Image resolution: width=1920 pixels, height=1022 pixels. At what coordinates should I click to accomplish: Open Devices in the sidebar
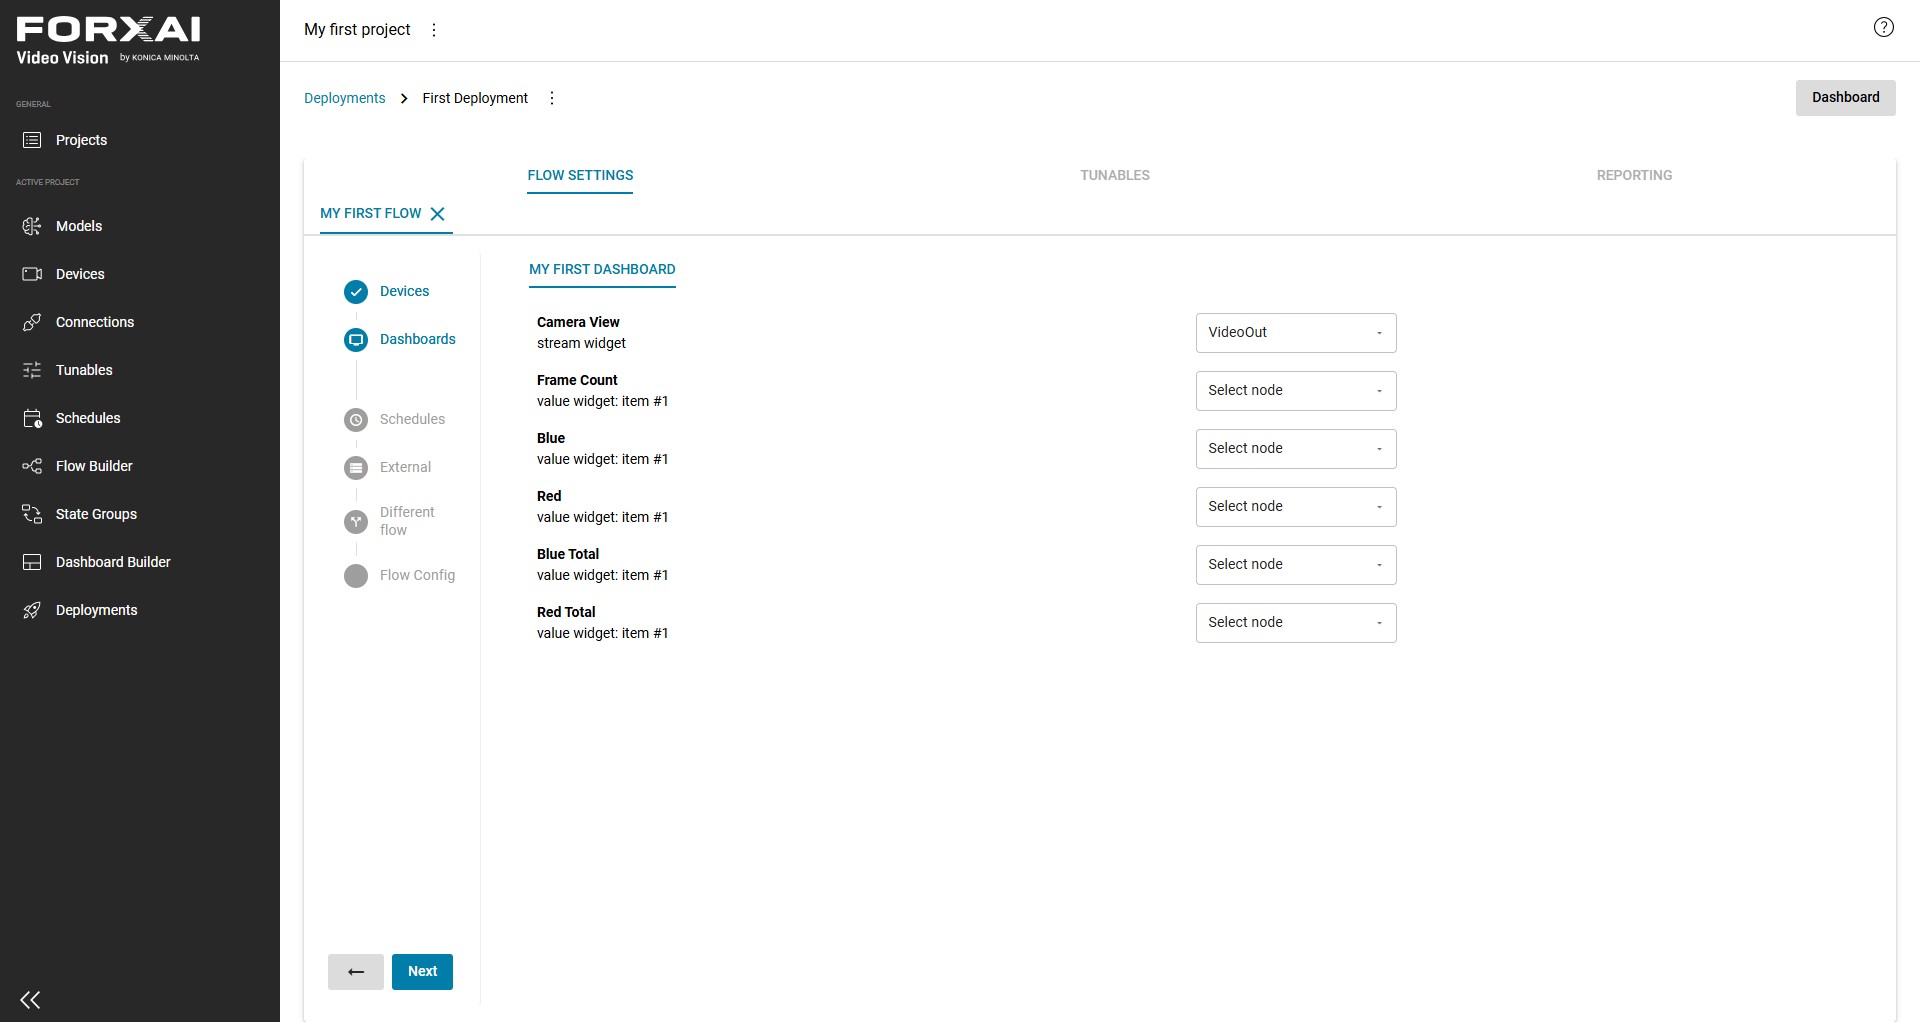(x=80, y=274)
